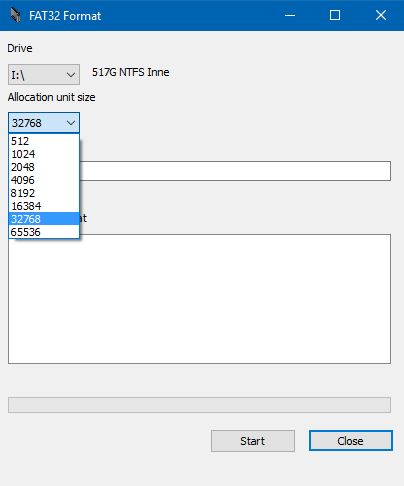Image resolution: width=404 pixels, height=486 pixels.
Task: Focus the volume label text field
Action: tap(235, 171)
